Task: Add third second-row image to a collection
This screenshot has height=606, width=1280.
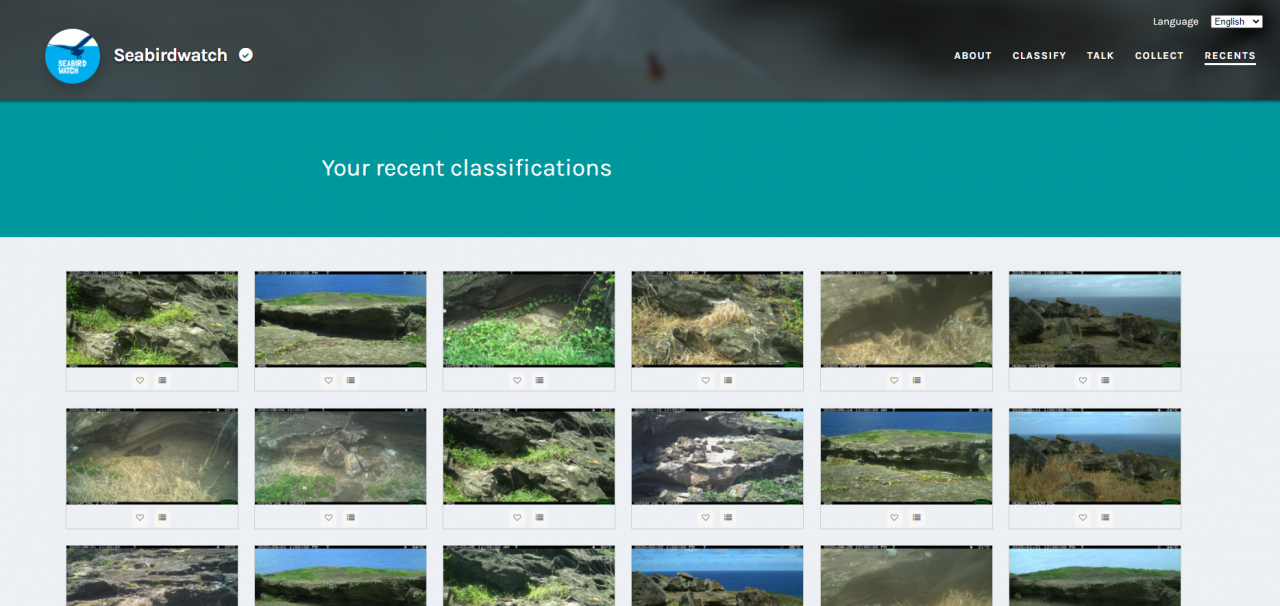Action: (x=539, y=517)
